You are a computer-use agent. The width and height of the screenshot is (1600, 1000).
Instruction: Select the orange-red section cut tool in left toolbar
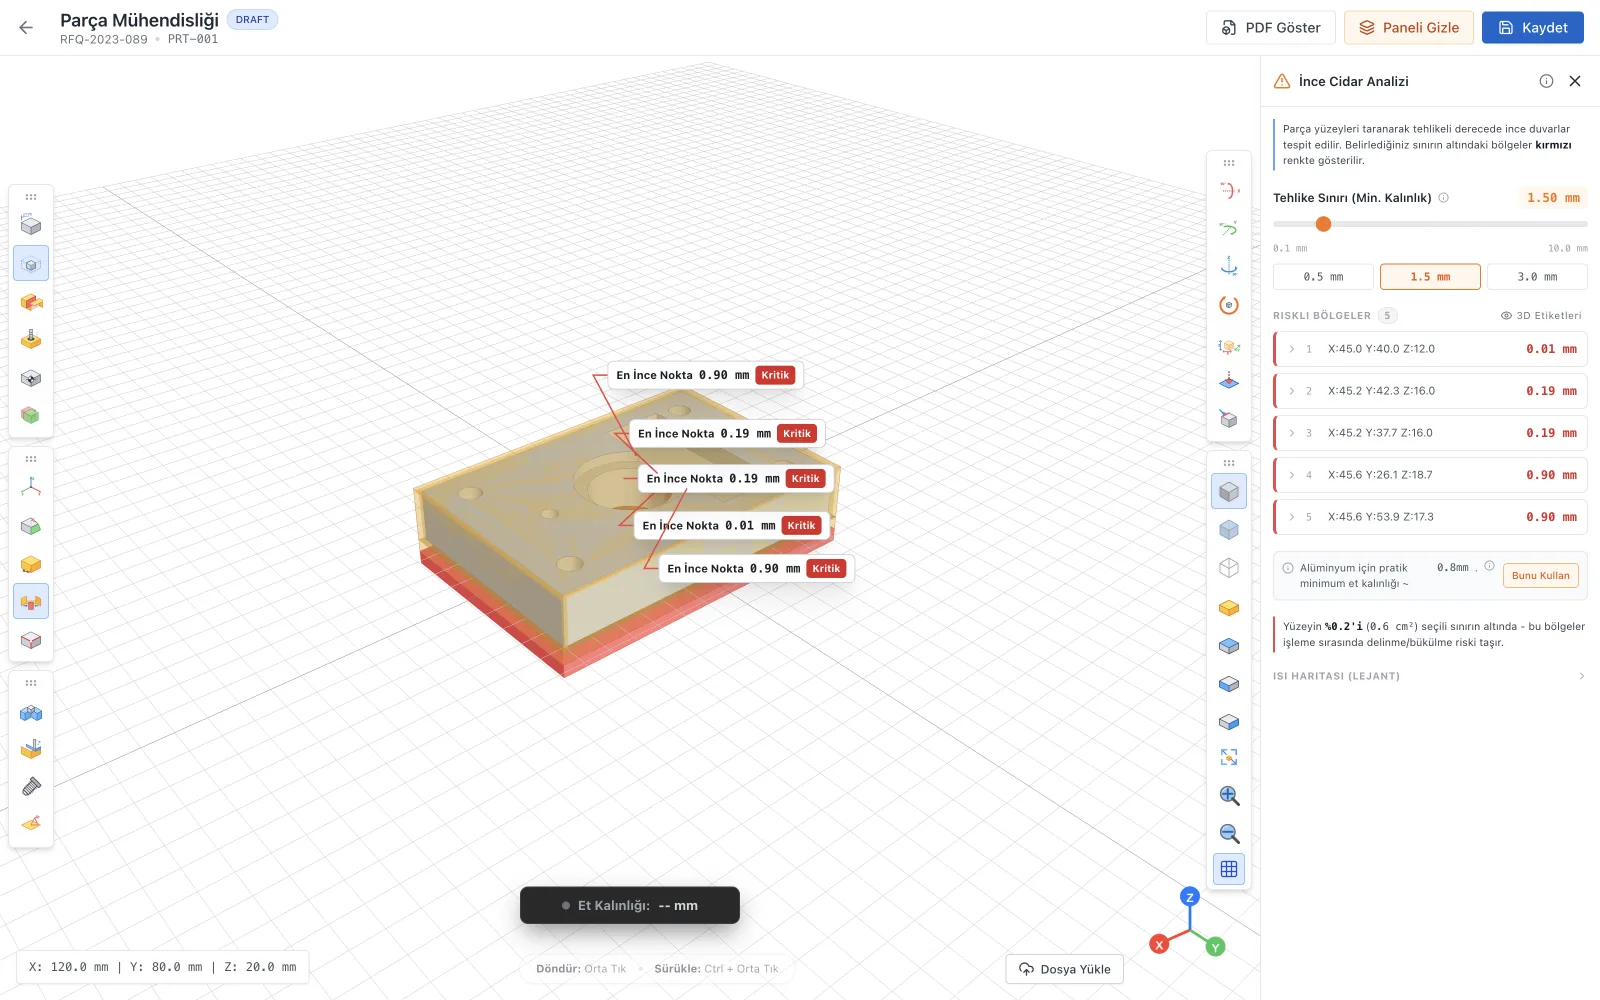[31, 302]
